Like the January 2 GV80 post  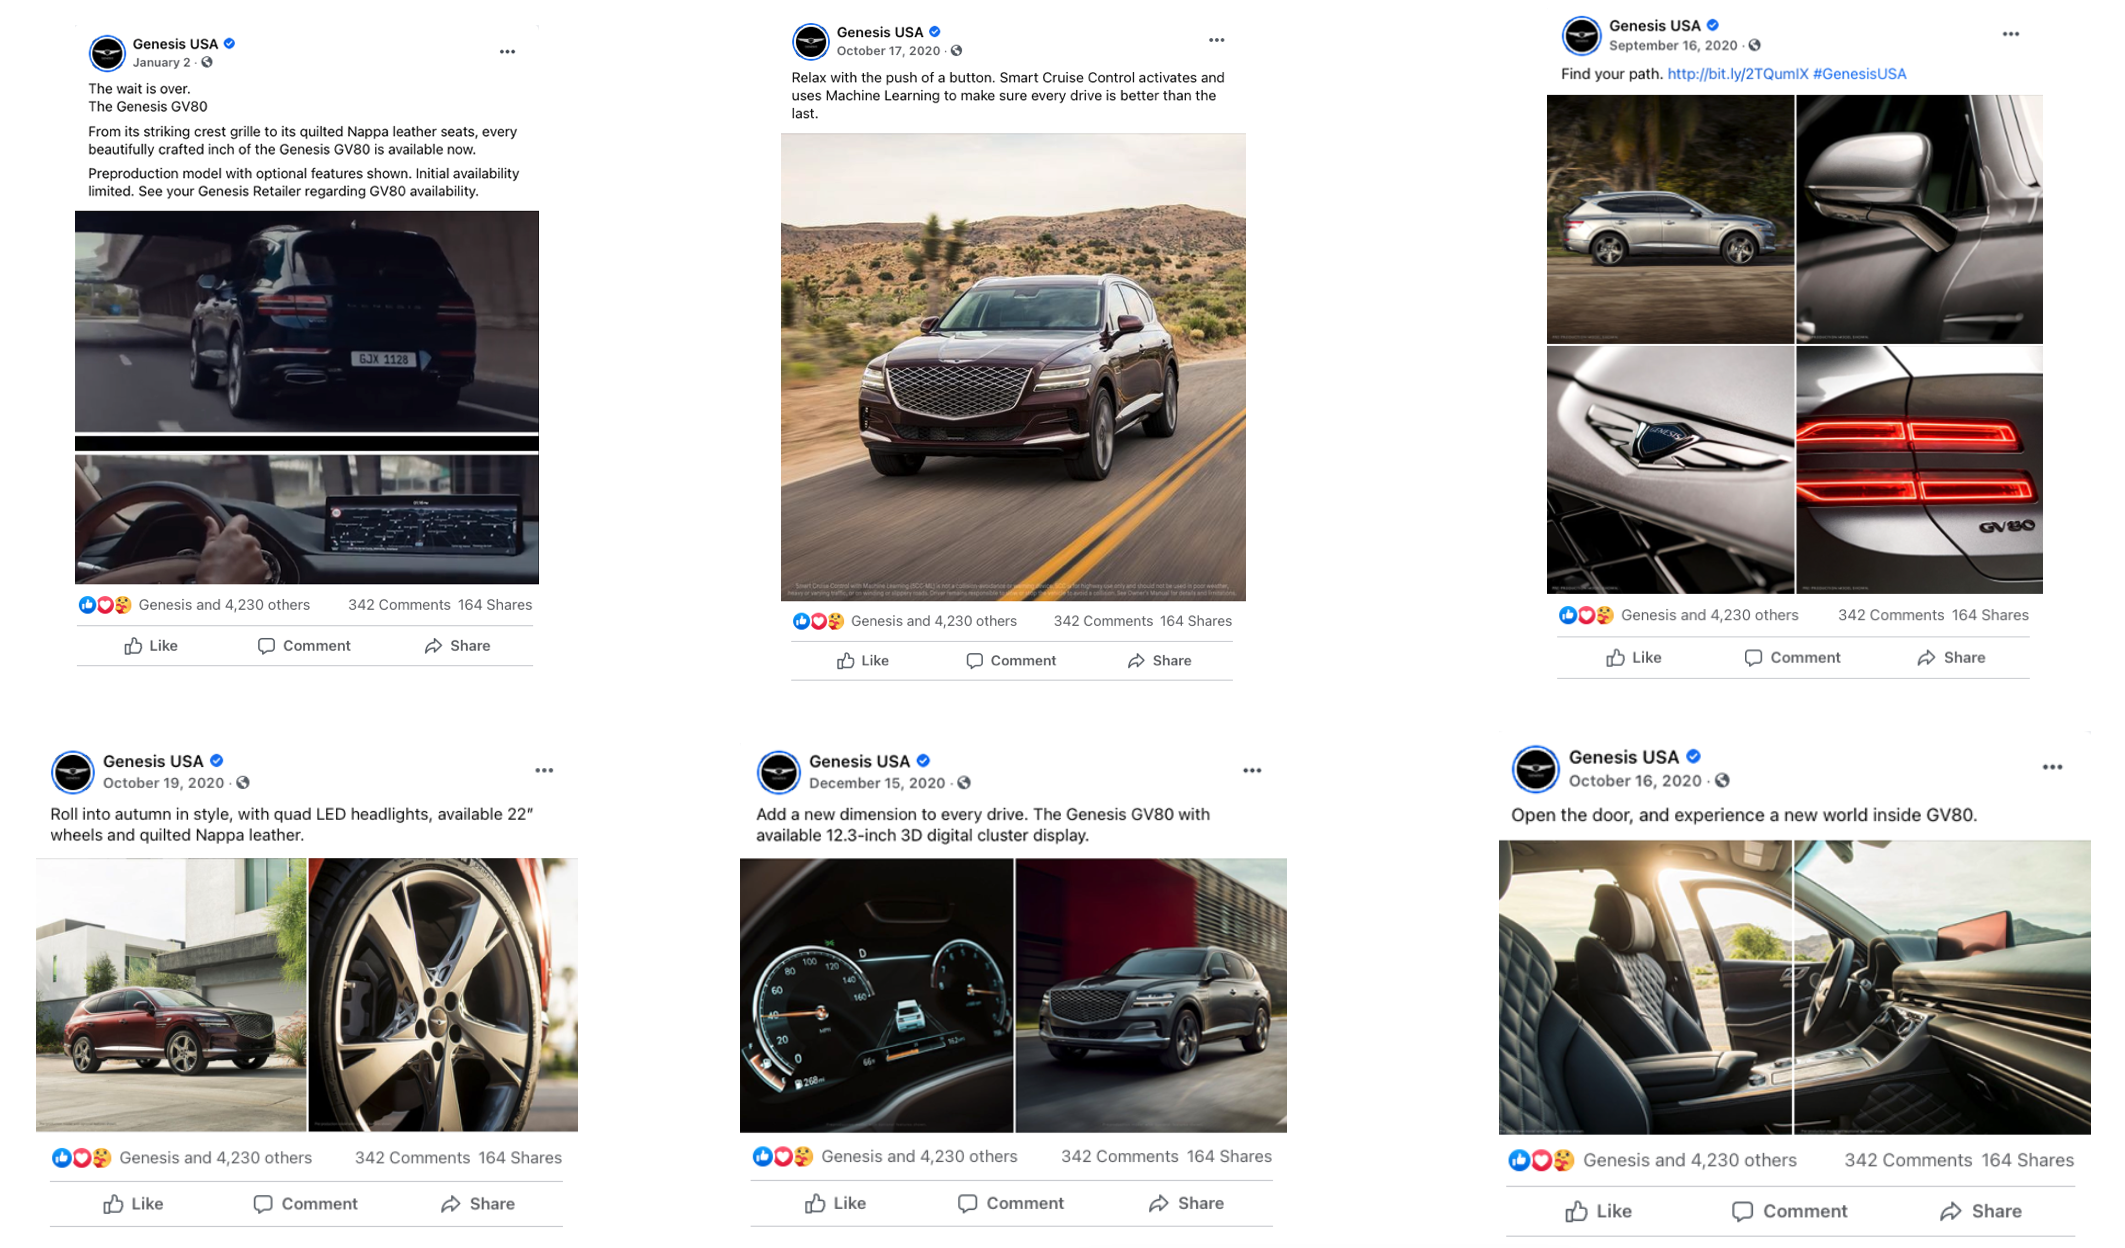(151, 646)
